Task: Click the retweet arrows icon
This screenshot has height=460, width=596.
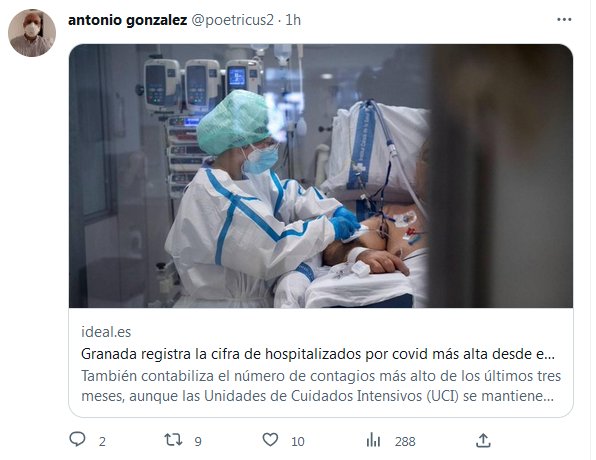Action: point(173,440)
